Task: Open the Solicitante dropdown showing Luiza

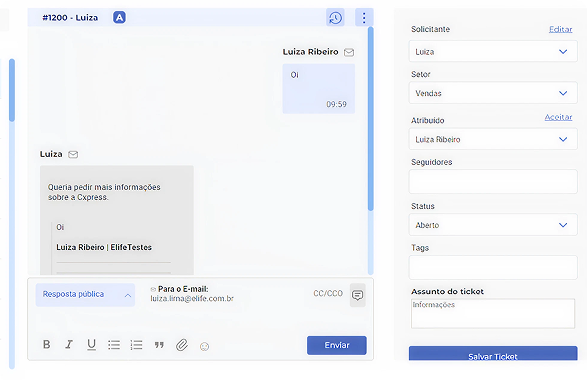Action: click(493, 52)
